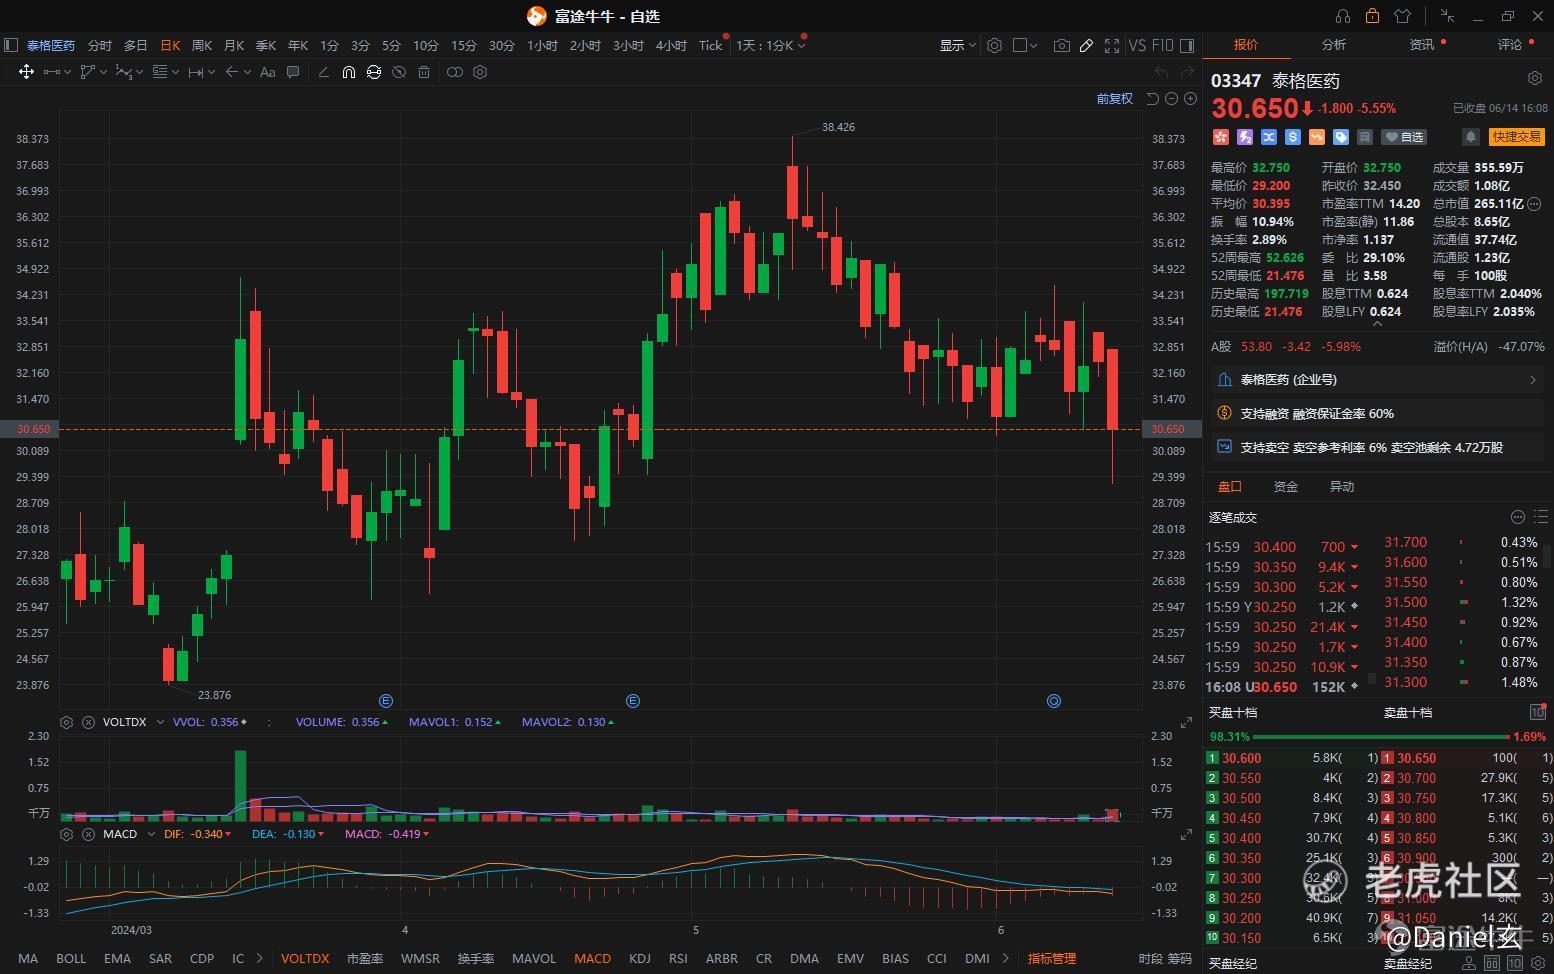This screenshot has height=974, width=1554.
Task: Switch to the 异动 sub-tab
Action: pos(1341,486)
